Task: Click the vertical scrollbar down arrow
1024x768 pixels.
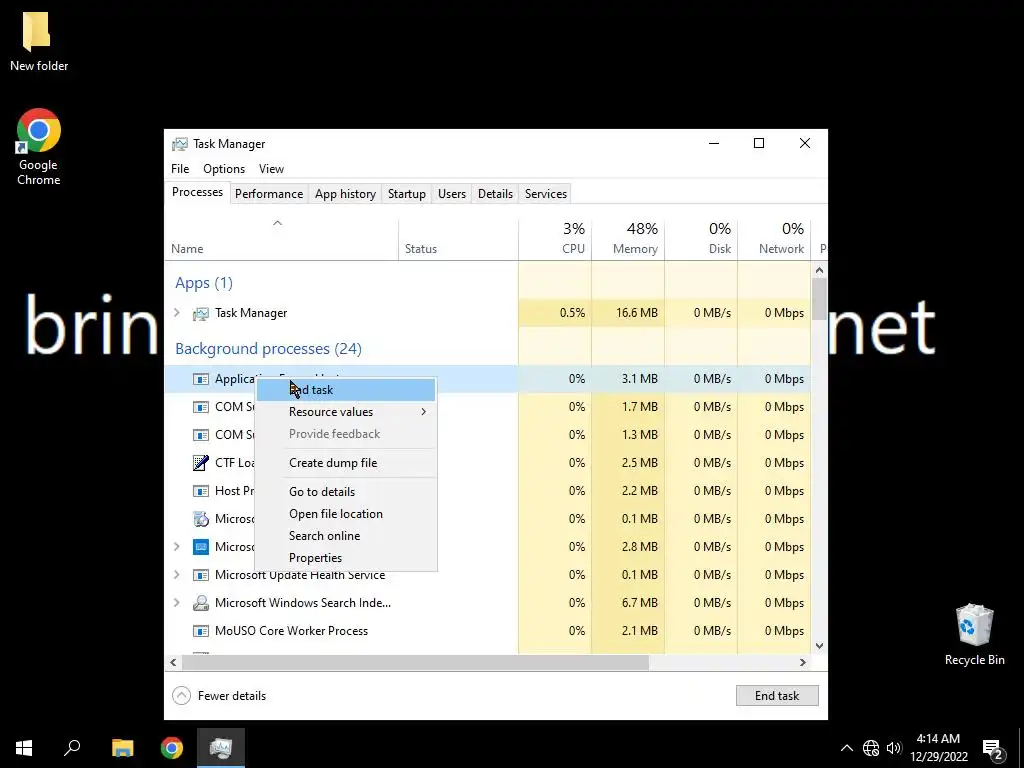Action: (820, 646)
